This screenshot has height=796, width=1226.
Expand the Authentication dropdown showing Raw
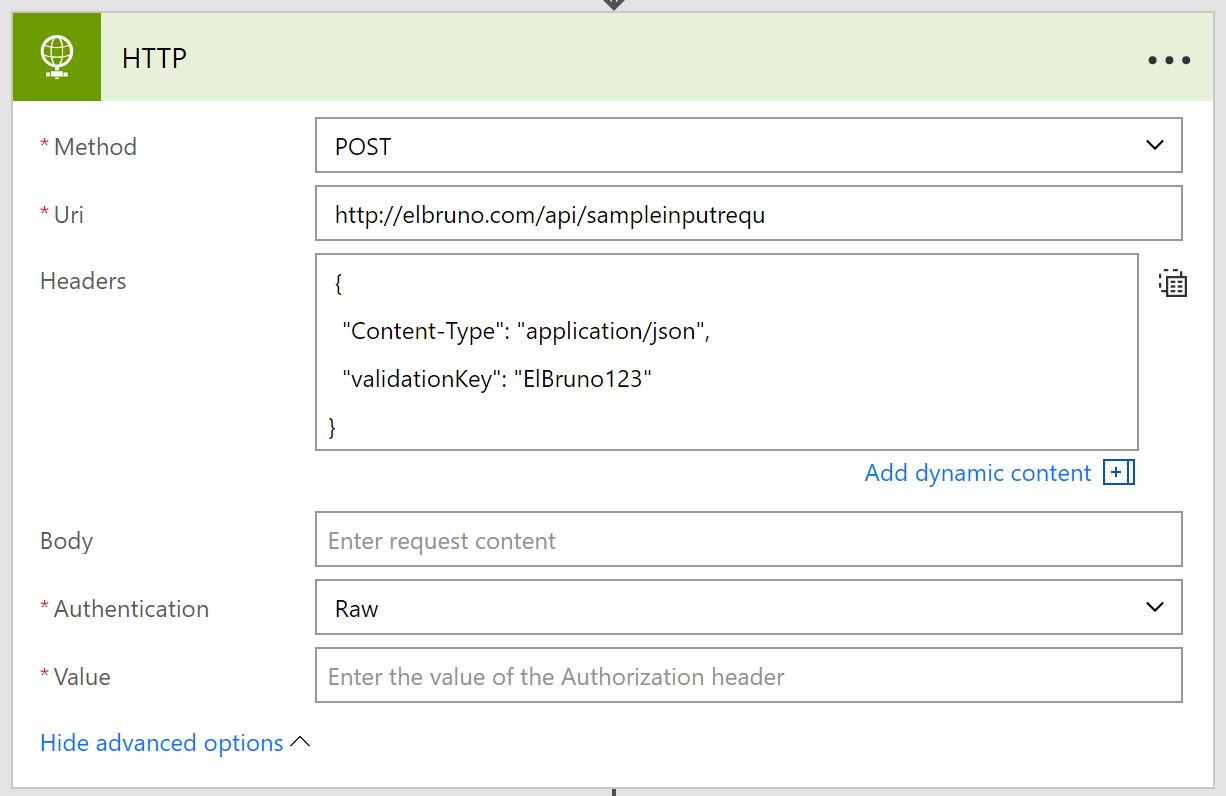(748, 608)
